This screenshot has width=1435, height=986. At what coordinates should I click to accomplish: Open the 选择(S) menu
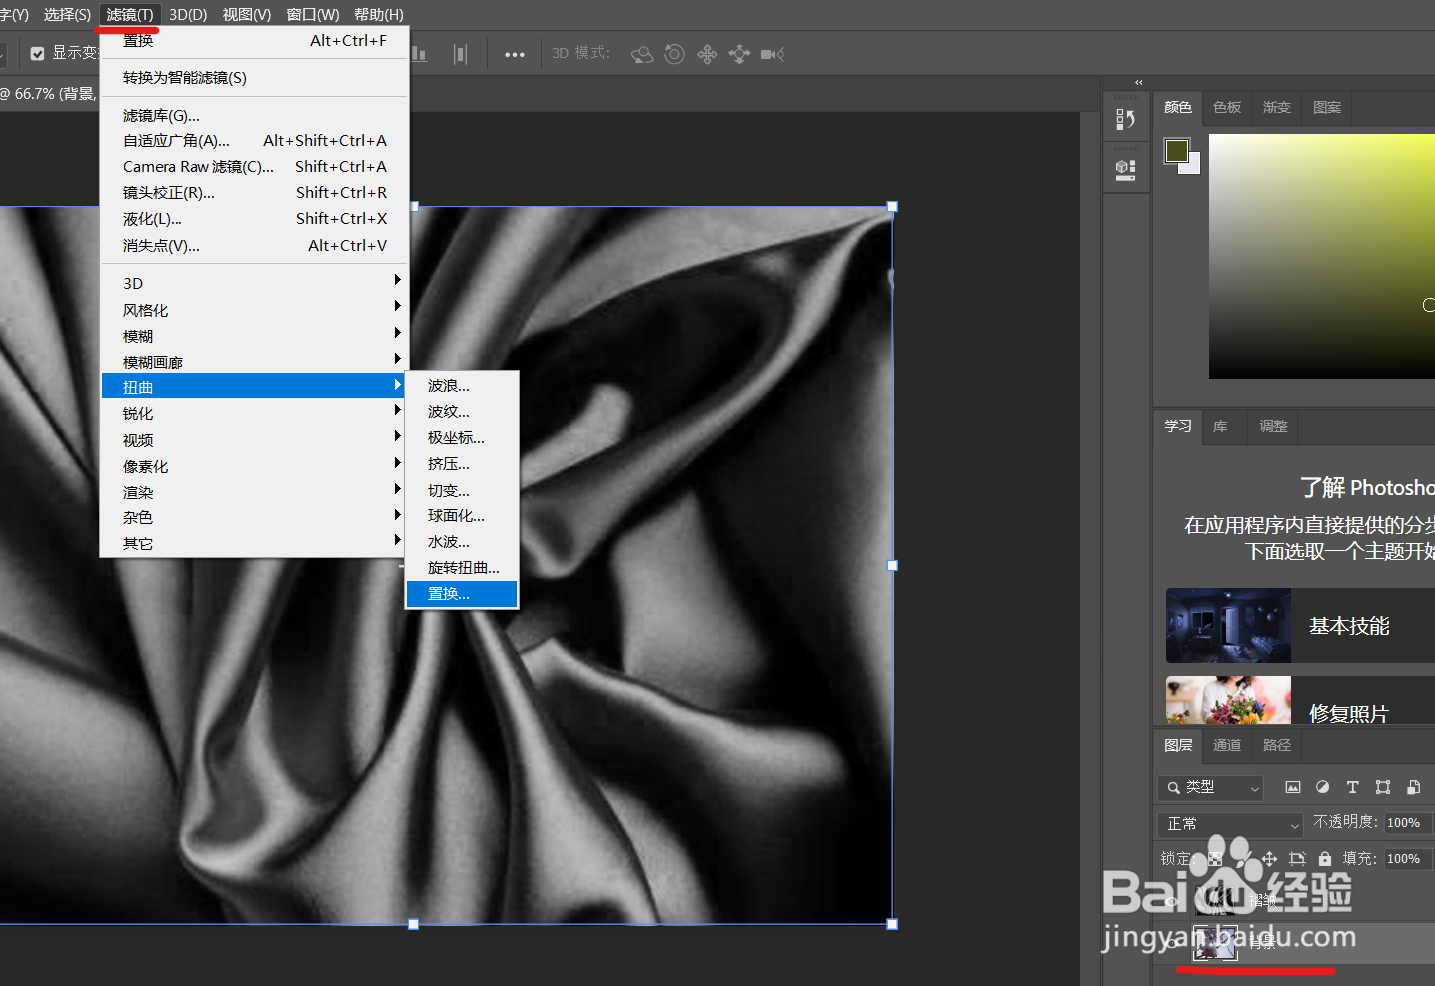pos(67,15)
